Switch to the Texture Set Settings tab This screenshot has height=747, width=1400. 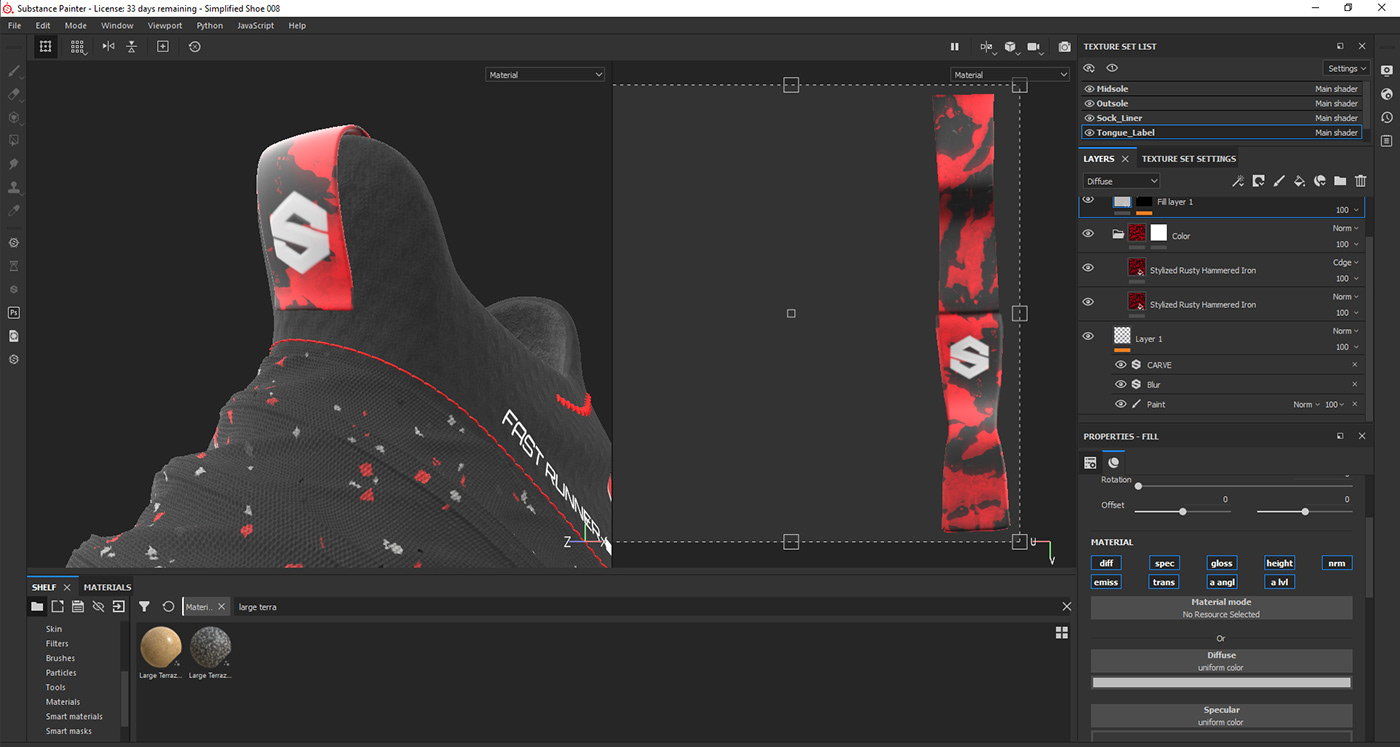click(1189, 158)
